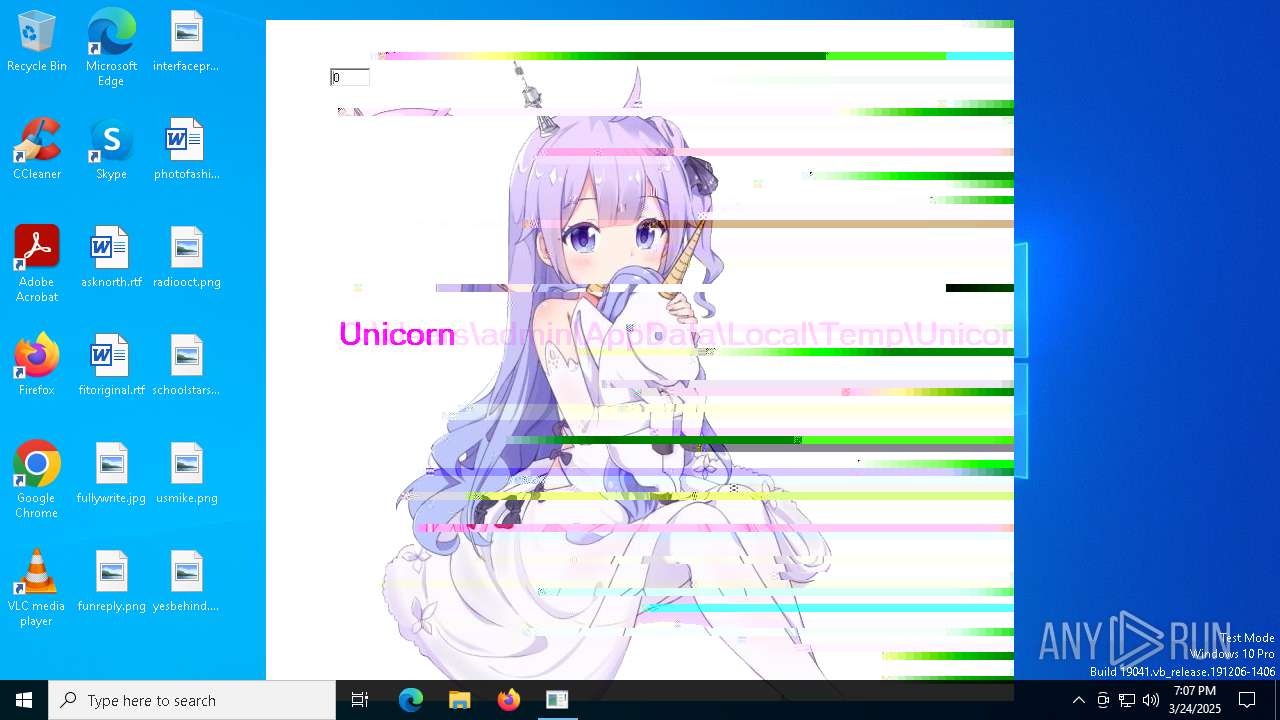Click the small input field showing 0
The height and width of the screenshot is (720, 1280).
(350, 77)
